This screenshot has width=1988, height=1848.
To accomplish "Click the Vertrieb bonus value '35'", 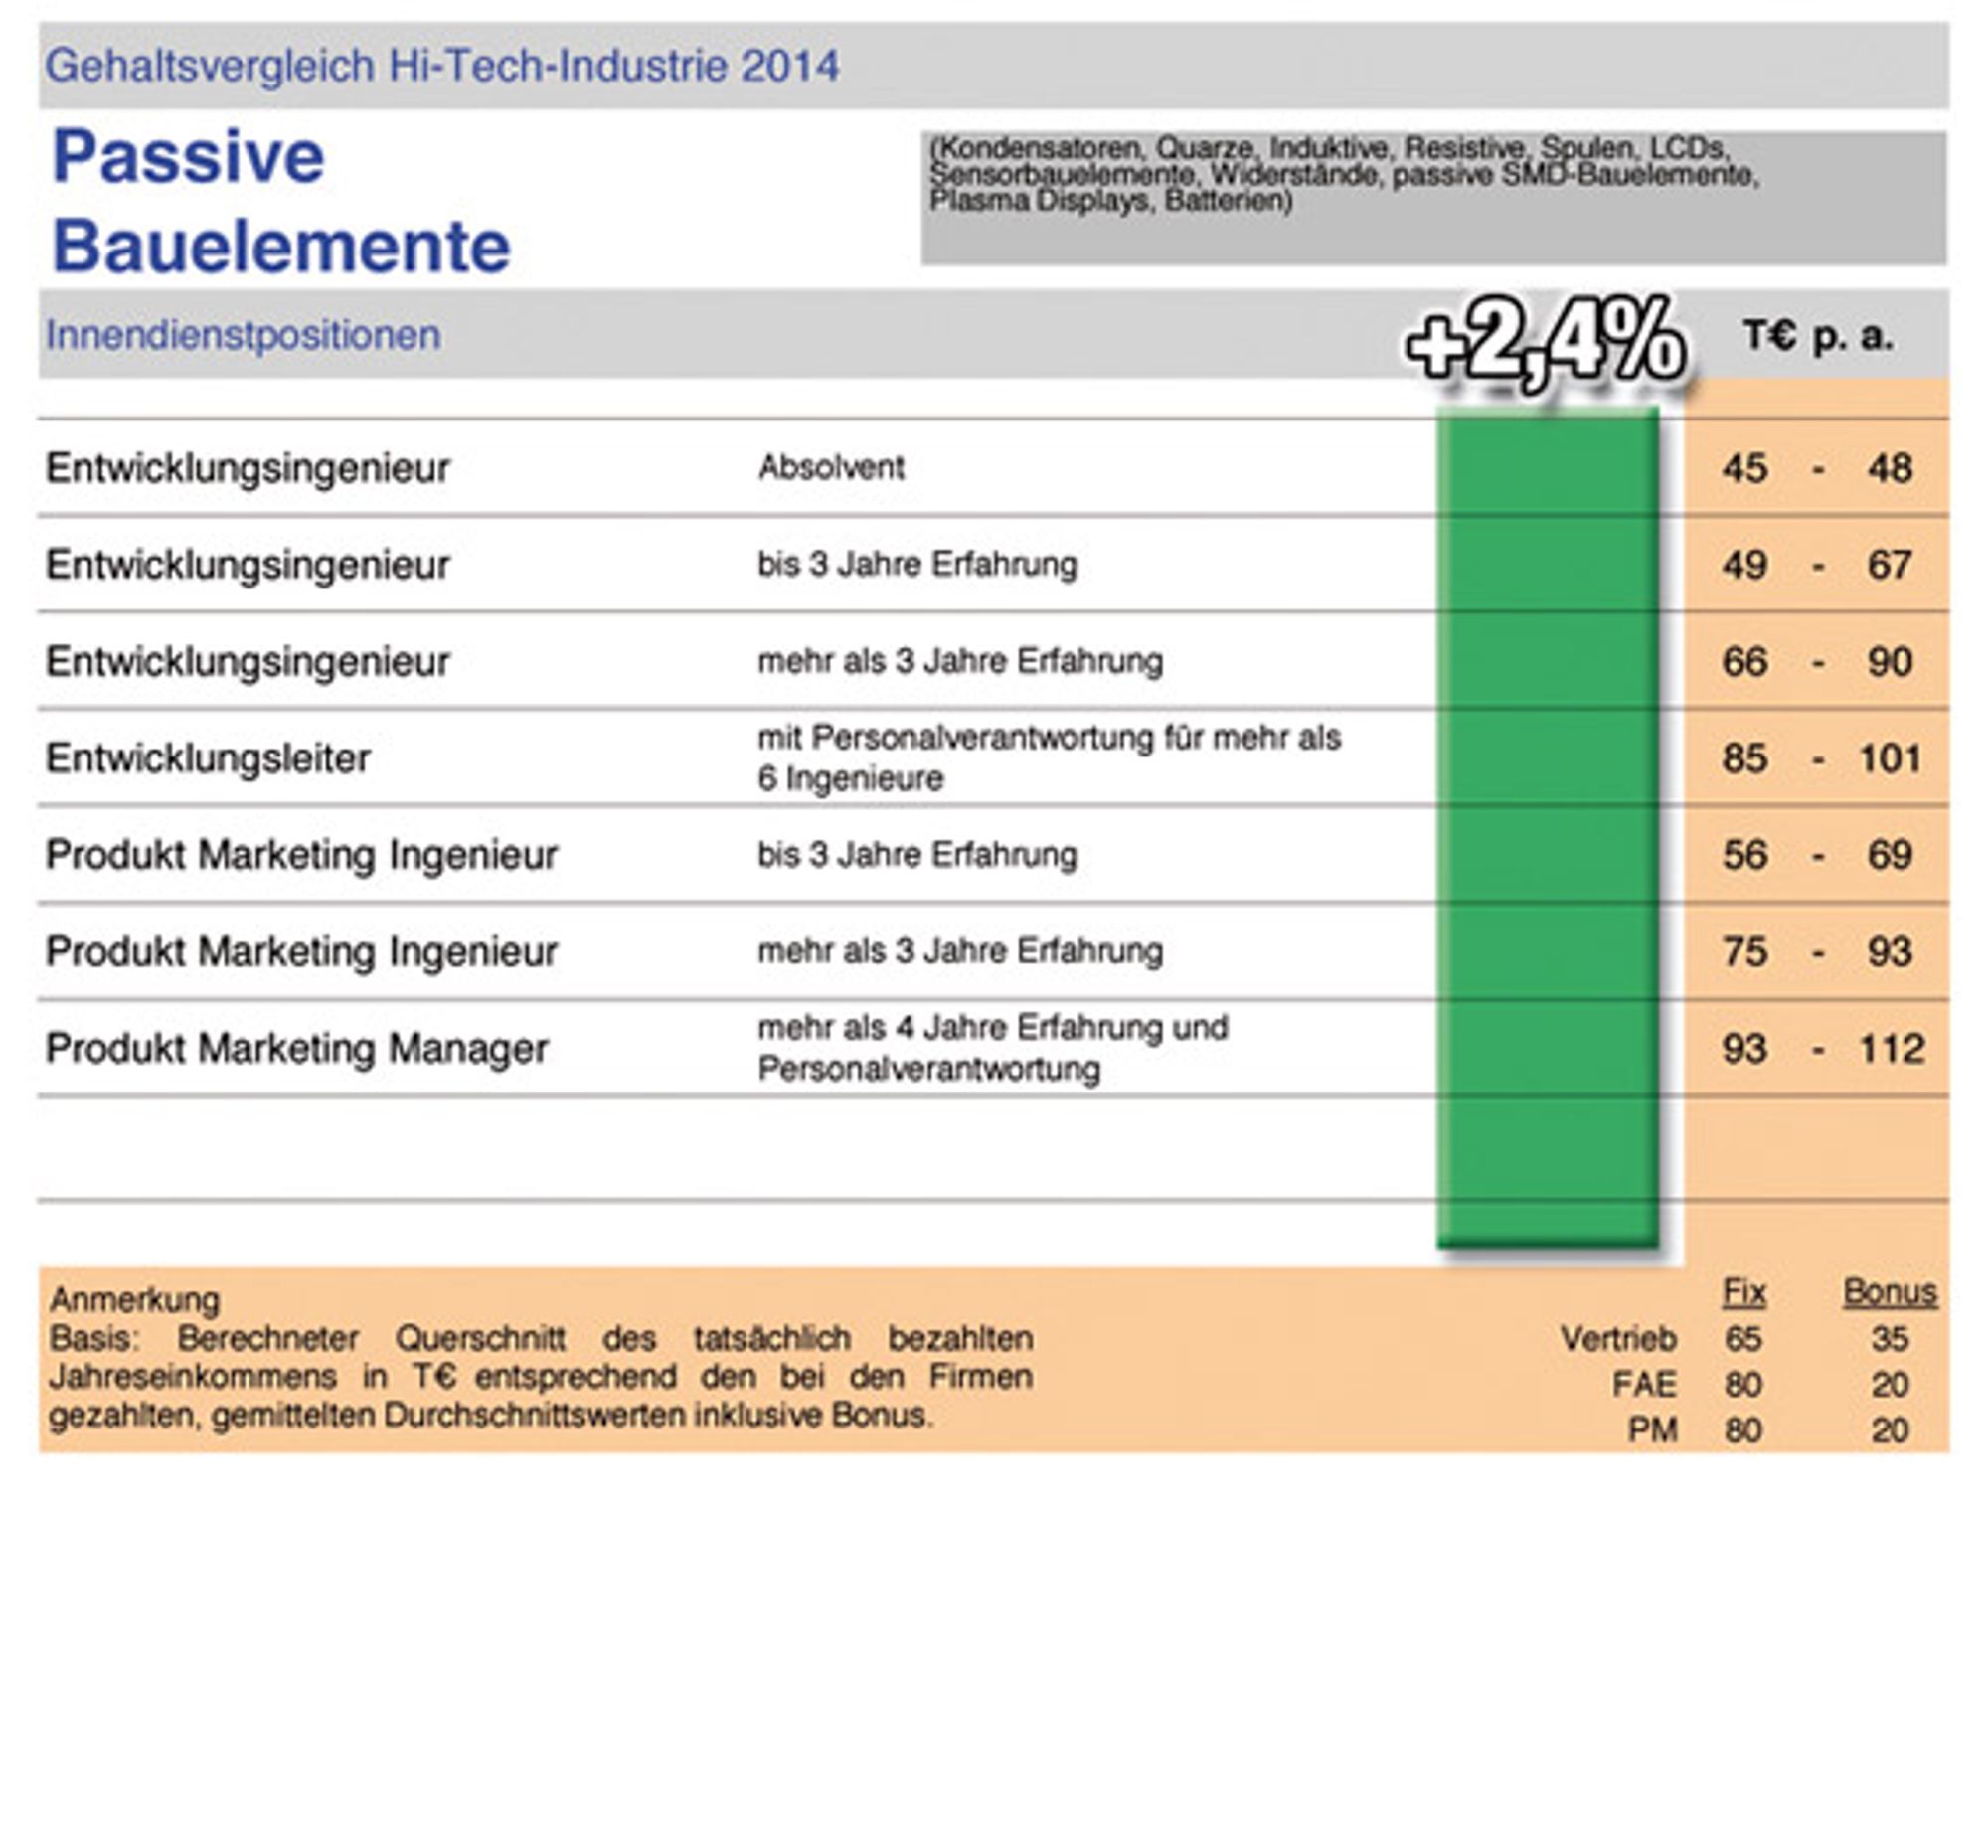I will tap(1890, 1339).
